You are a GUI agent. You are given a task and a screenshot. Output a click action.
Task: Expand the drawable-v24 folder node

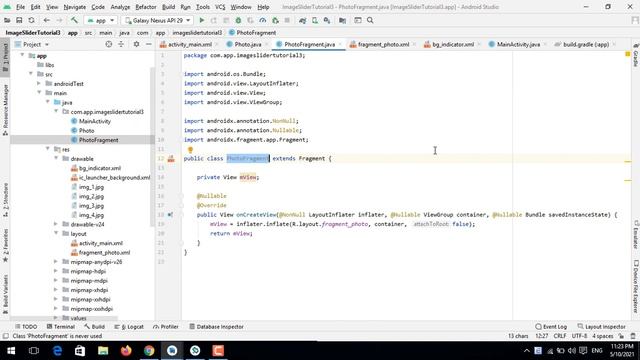(56, 224)
